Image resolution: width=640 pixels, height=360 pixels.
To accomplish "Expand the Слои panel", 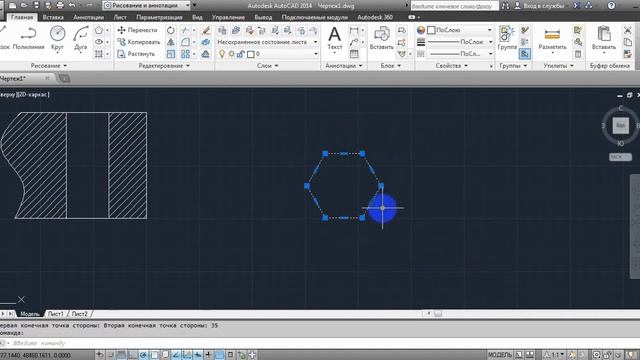I will pyautogui.click(x=267, y=66).
